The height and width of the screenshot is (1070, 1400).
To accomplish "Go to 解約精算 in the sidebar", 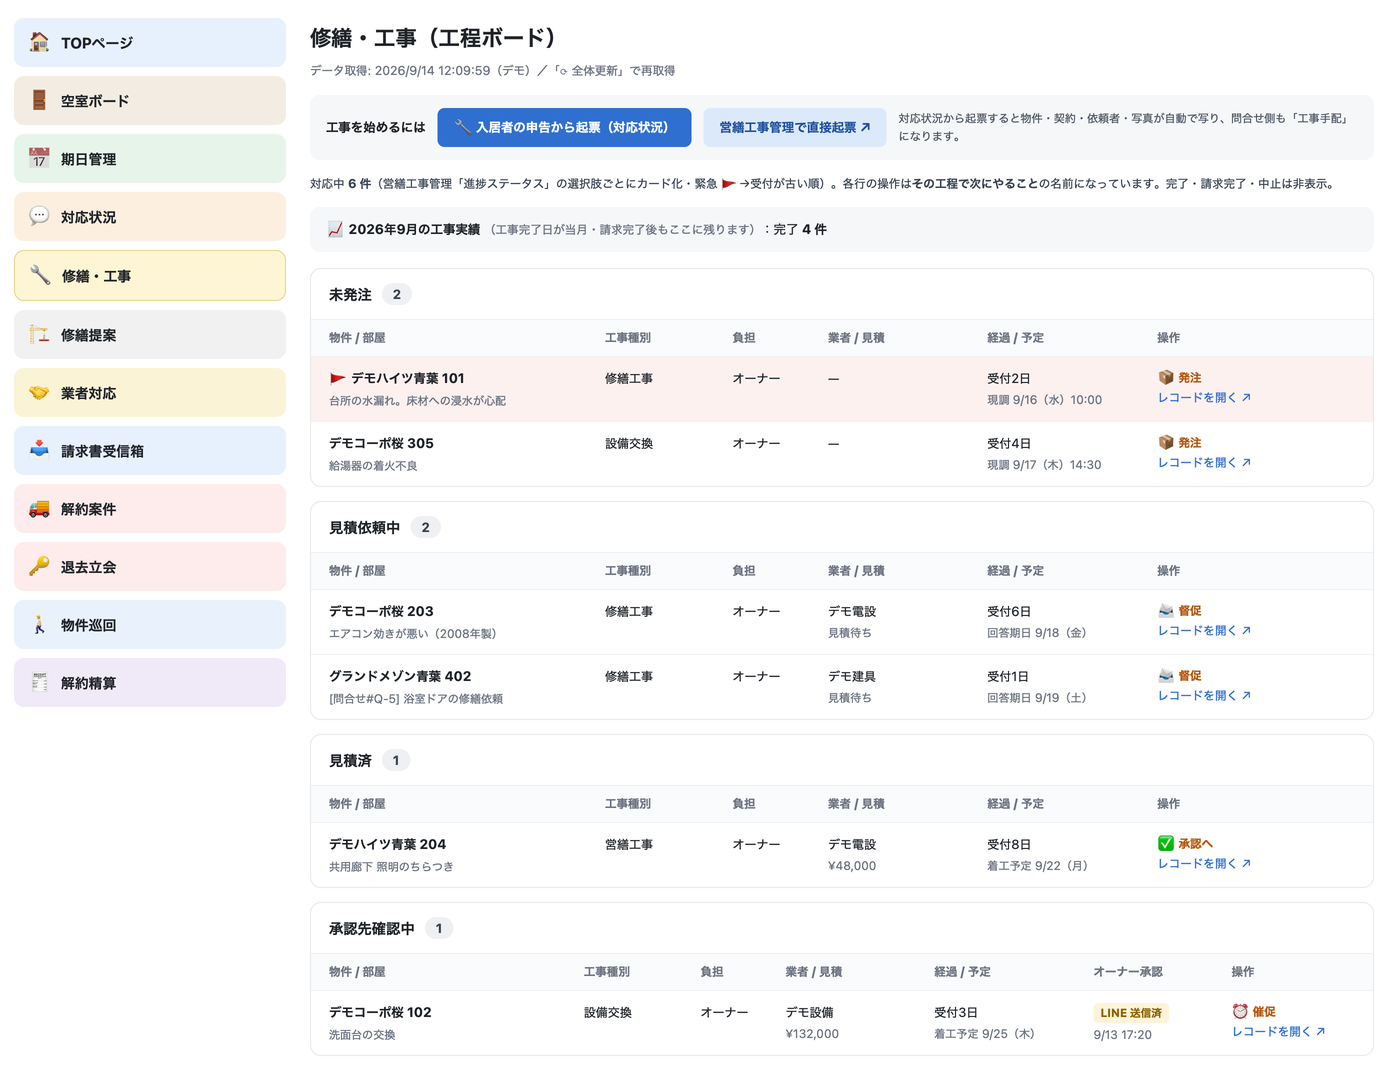I will tap(150, 682).
